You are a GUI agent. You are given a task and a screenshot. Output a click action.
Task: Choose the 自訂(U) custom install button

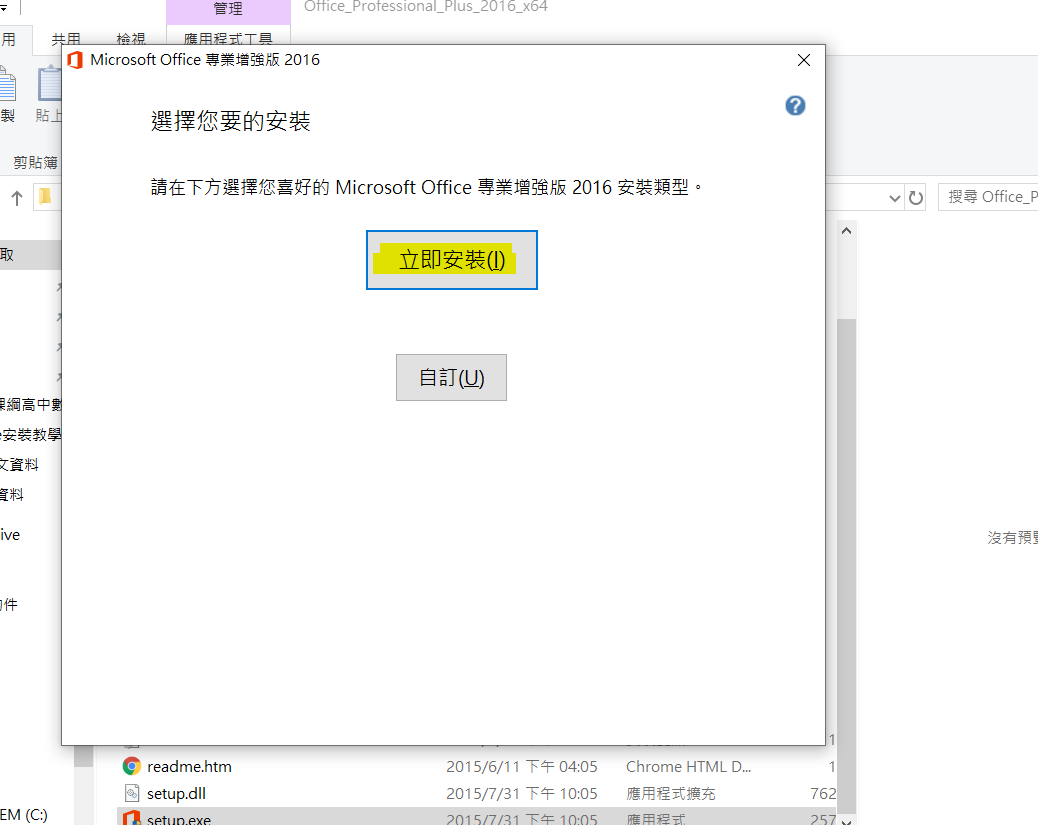click(451, 377)
